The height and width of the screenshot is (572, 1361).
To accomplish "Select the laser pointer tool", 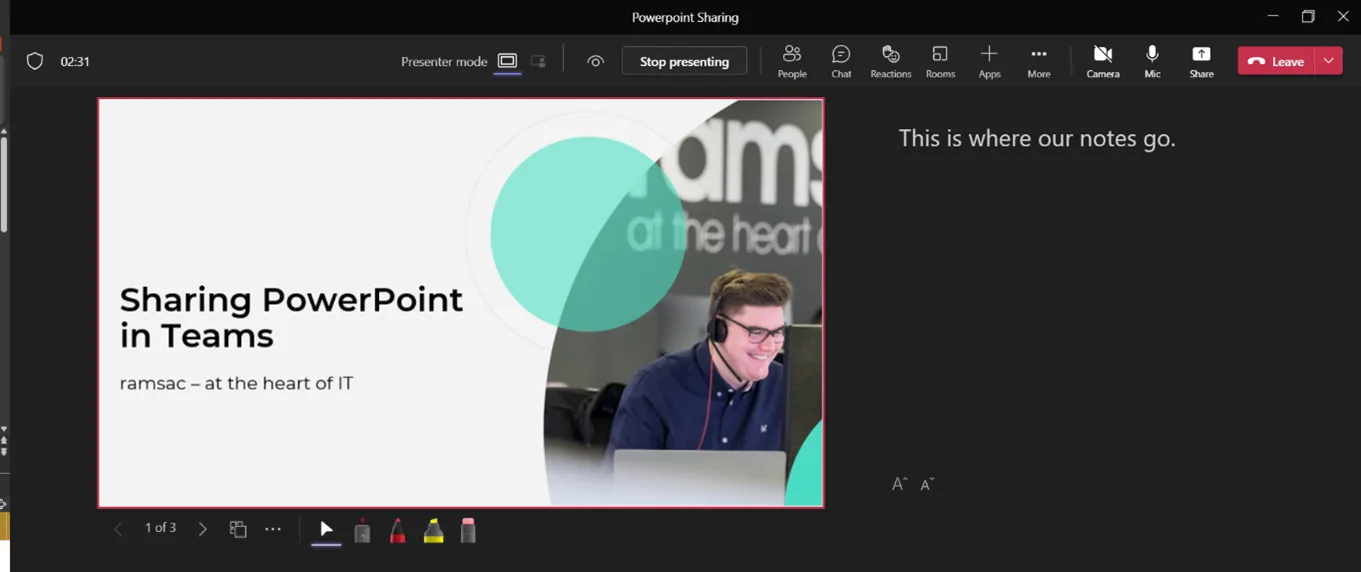I will pos(362,530).
